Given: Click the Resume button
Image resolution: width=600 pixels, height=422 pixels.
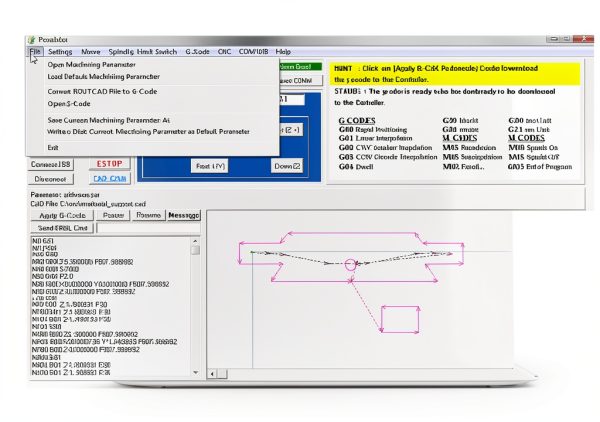Looking at the screenshot, I should [148, 215].
